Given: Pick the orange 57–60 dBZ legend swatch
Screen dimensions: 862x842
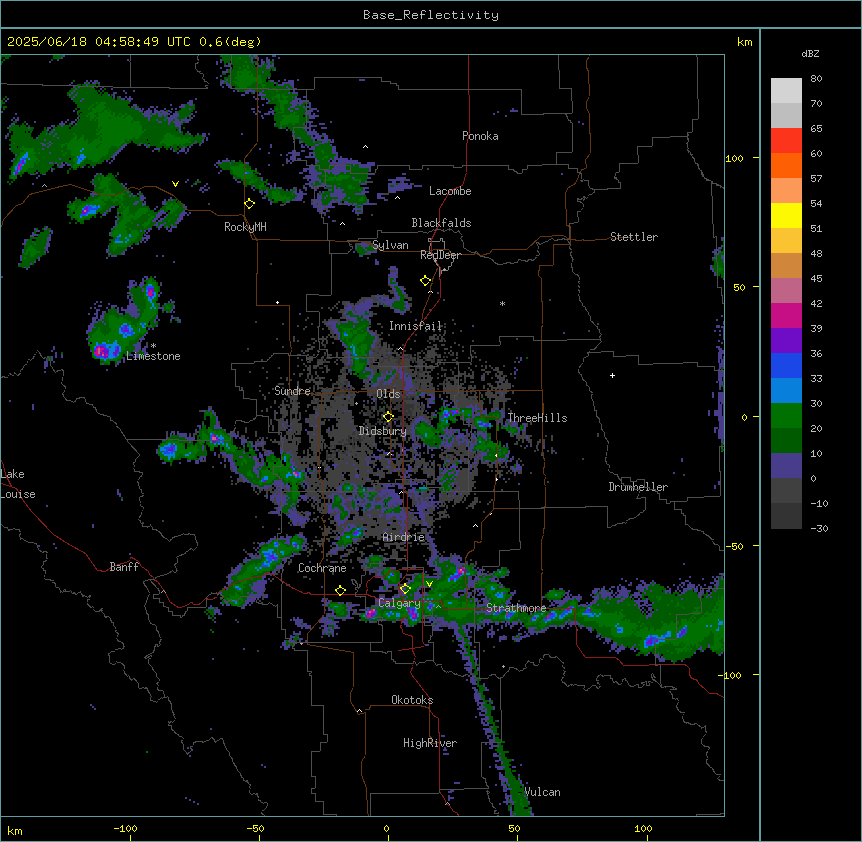Looking at the screenshot, I should 786,165.
